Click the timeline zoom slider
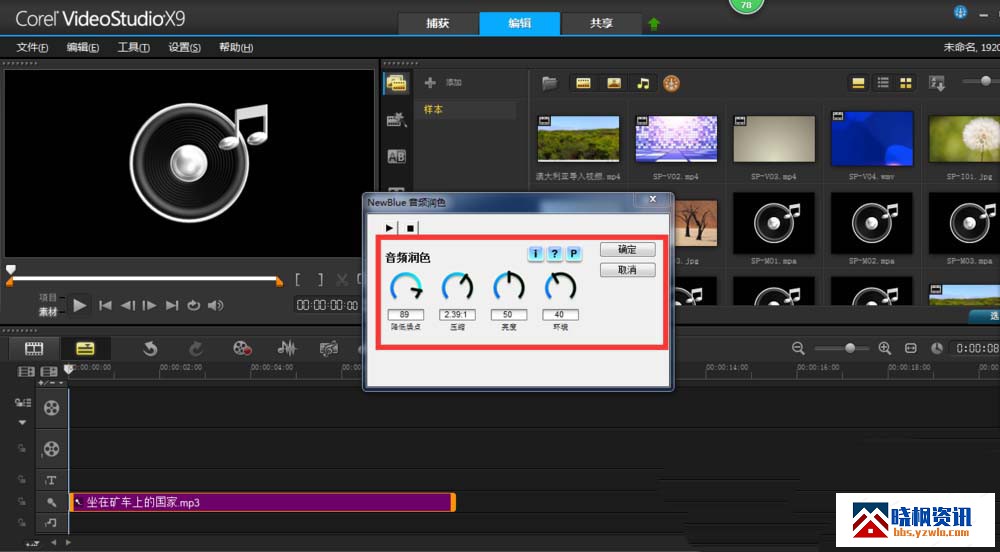1000x552 pixels. [850, 348]
